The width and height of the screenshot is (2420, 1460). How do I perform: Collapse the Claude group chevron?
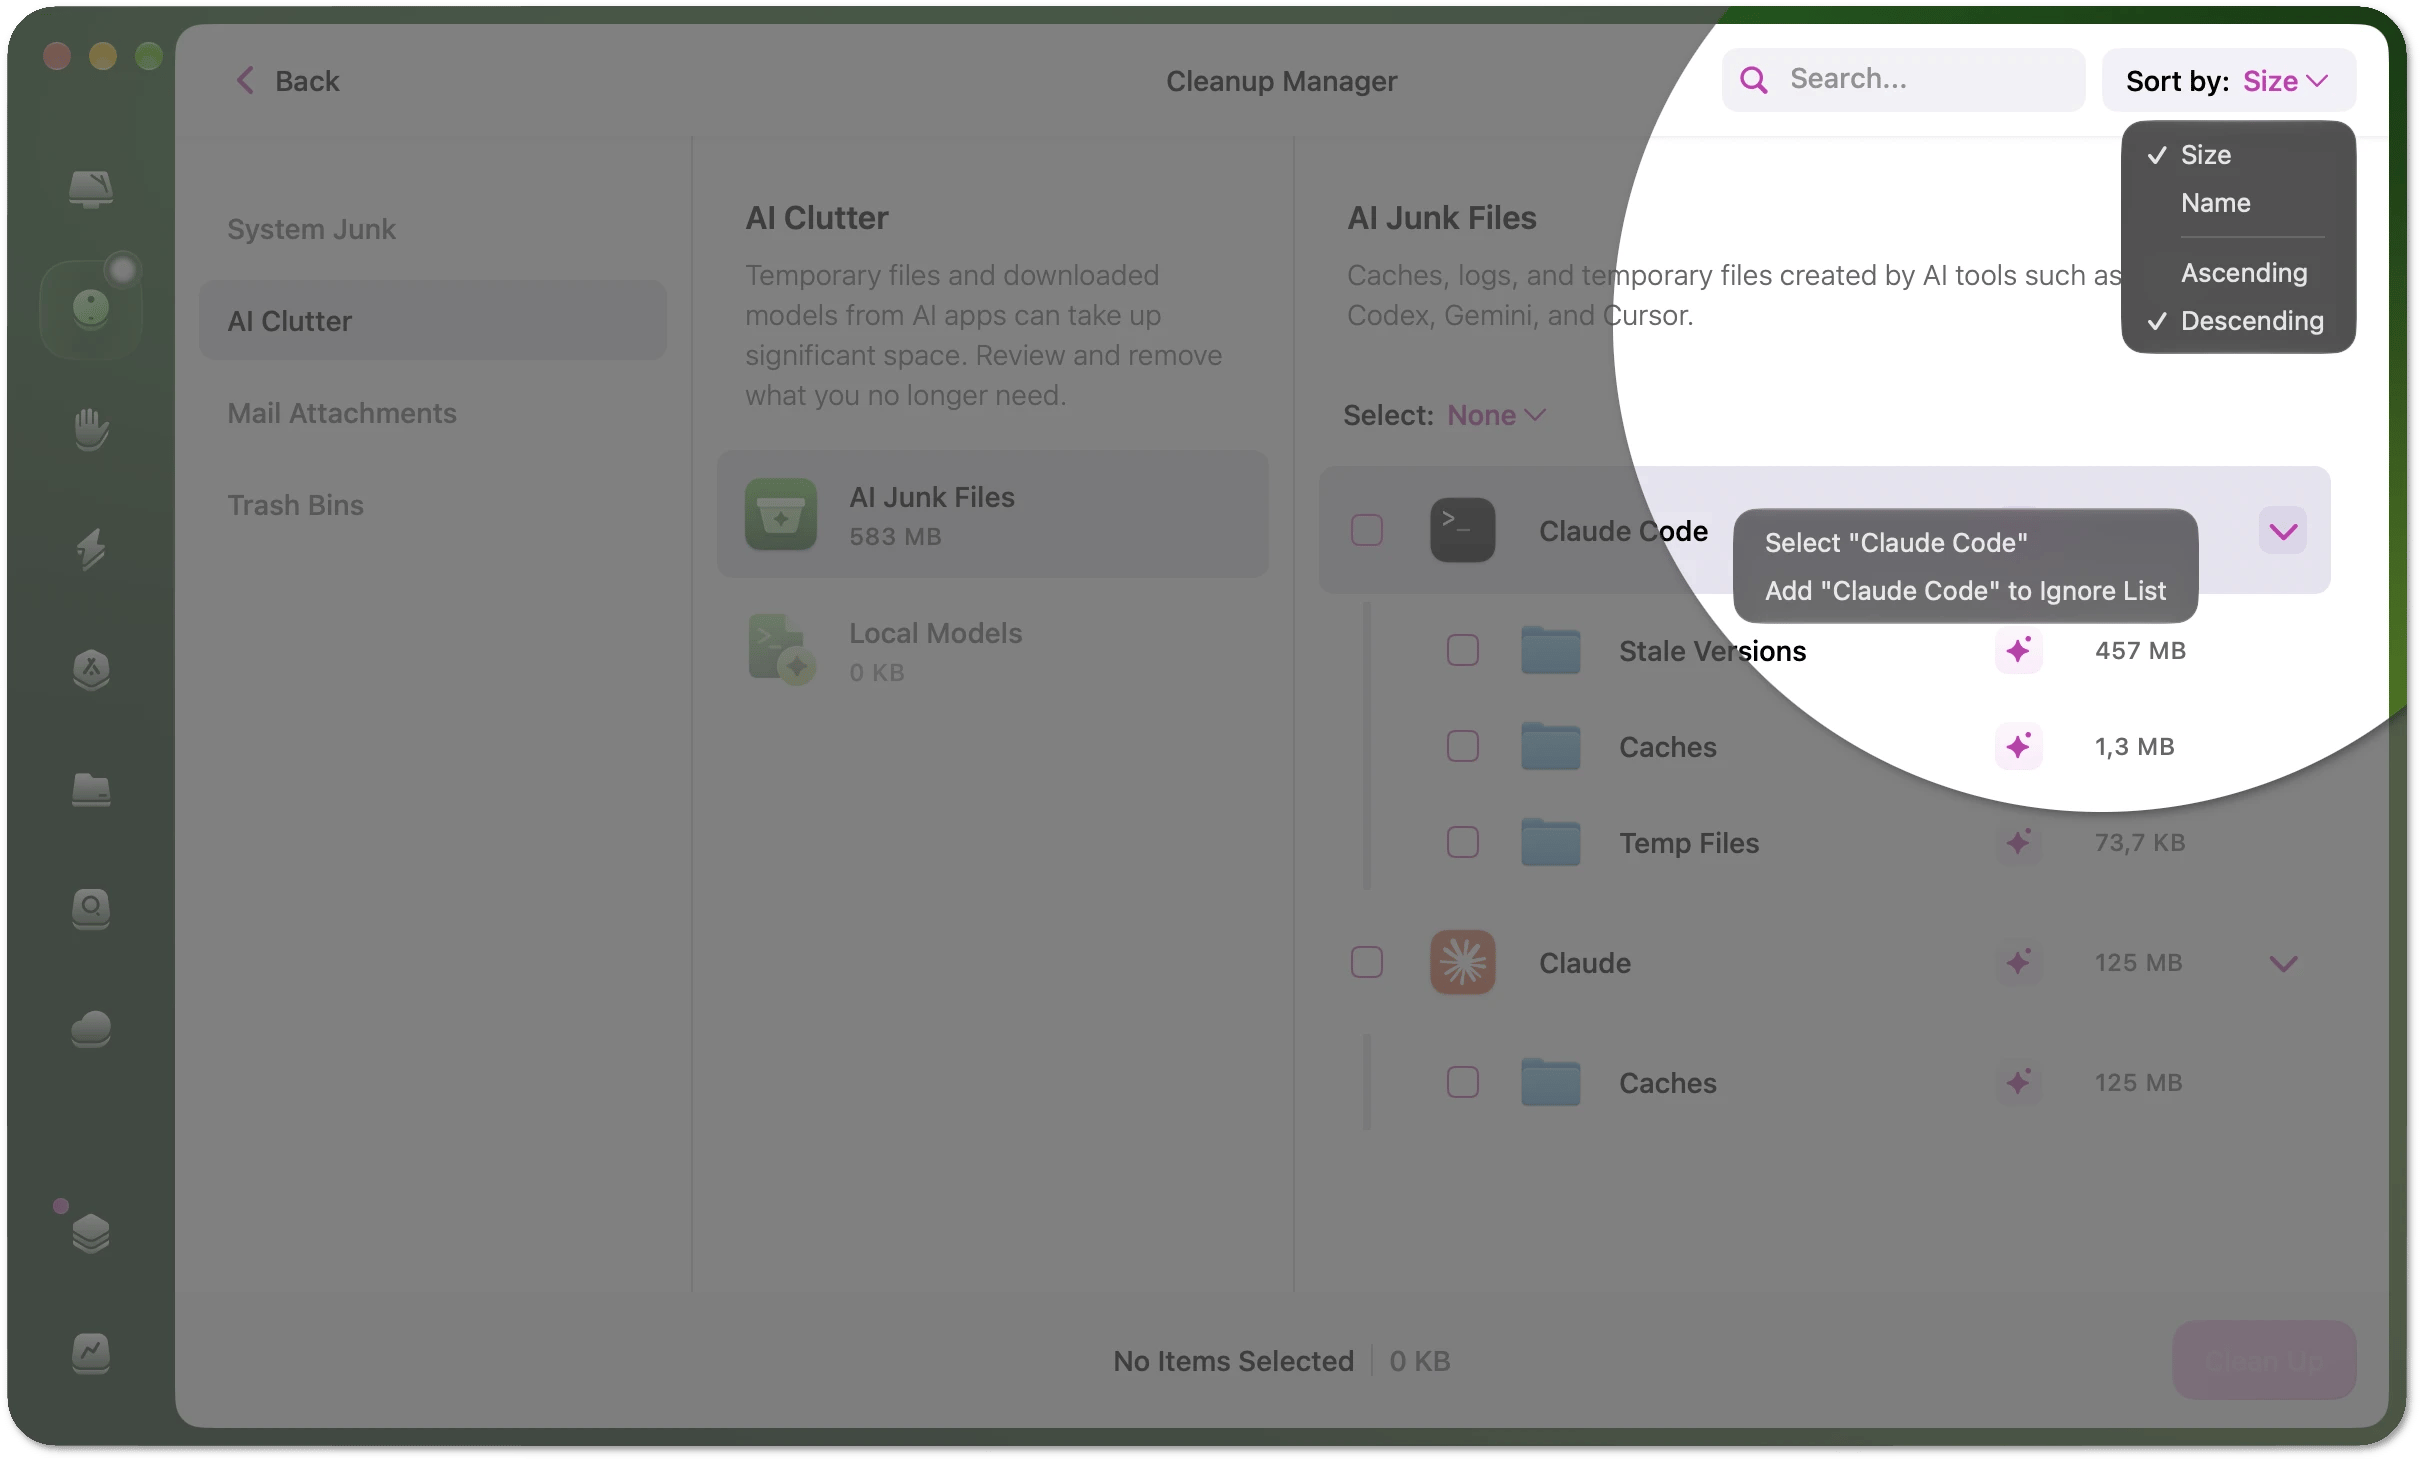[x=2282, y=963]
